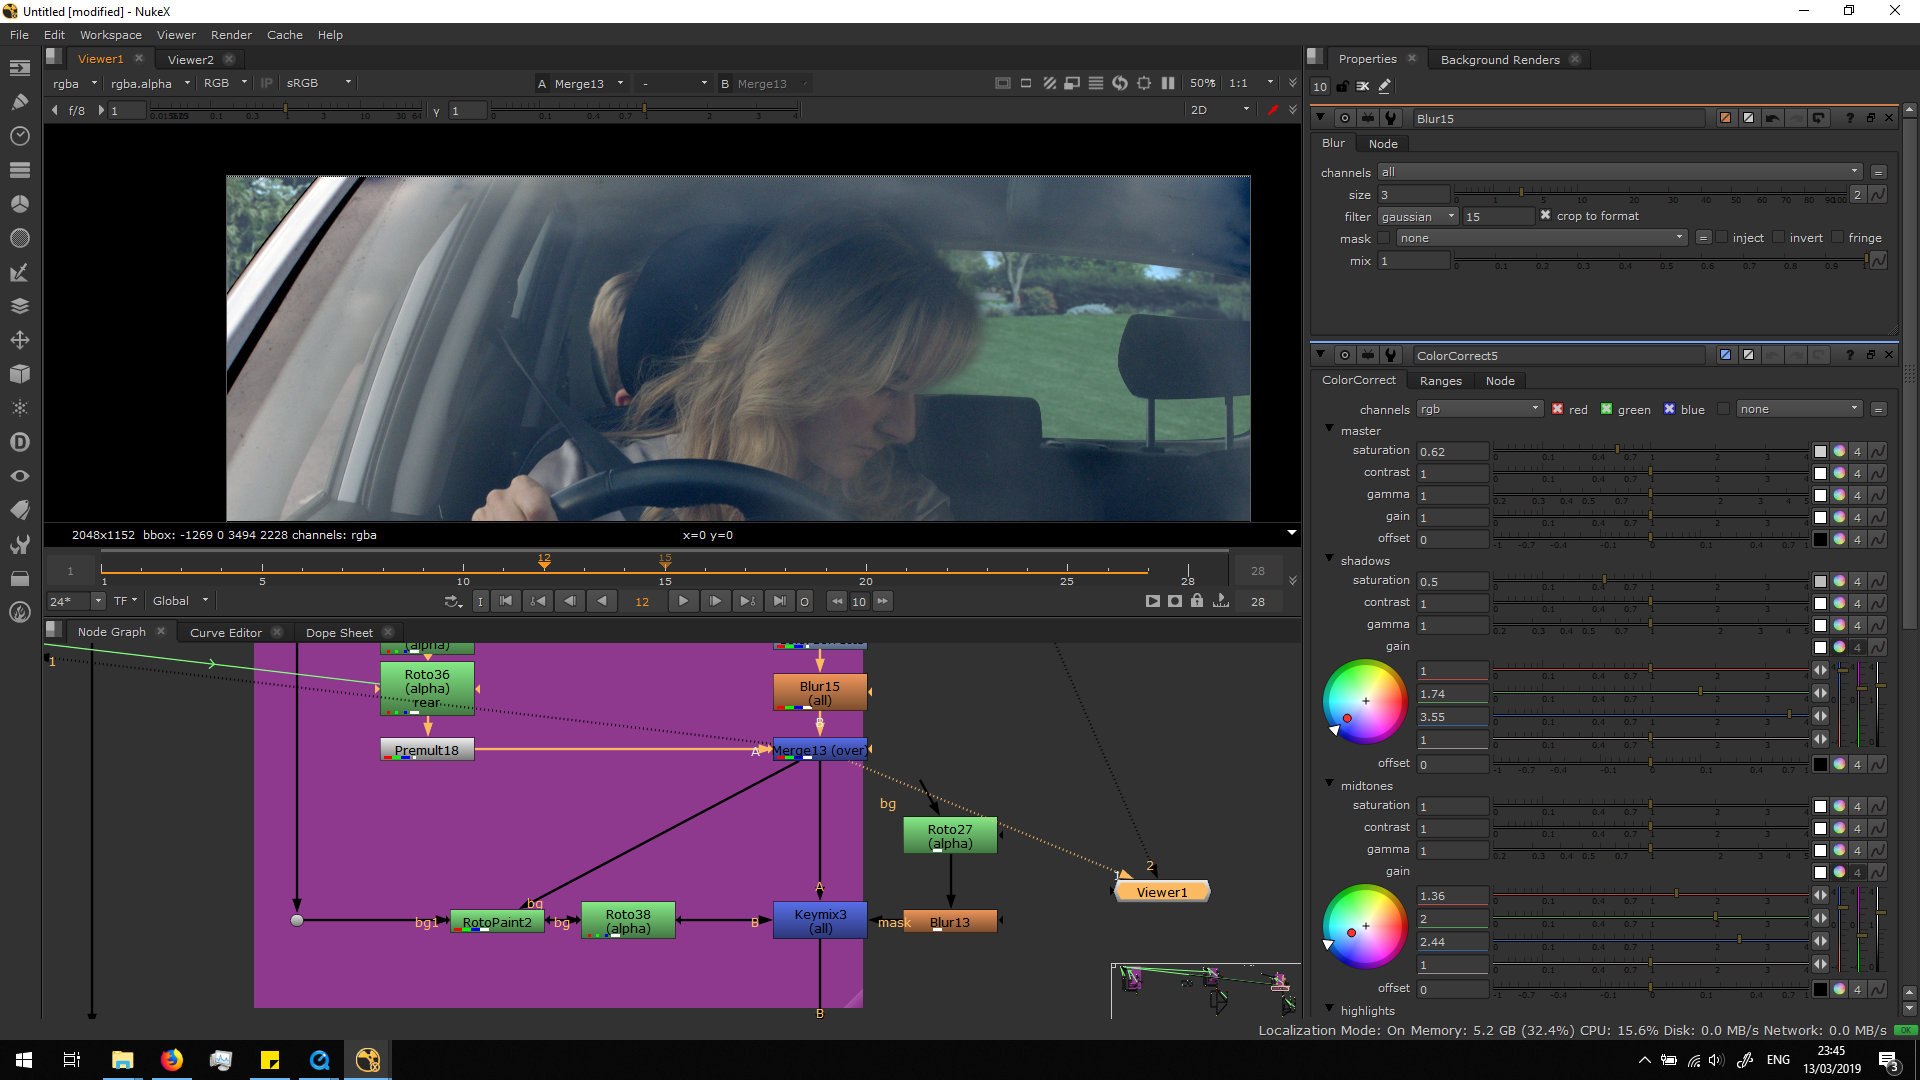Open the Deep nodes D icon
This screenshot has width=1920, height=1080.
click(20, 441)
